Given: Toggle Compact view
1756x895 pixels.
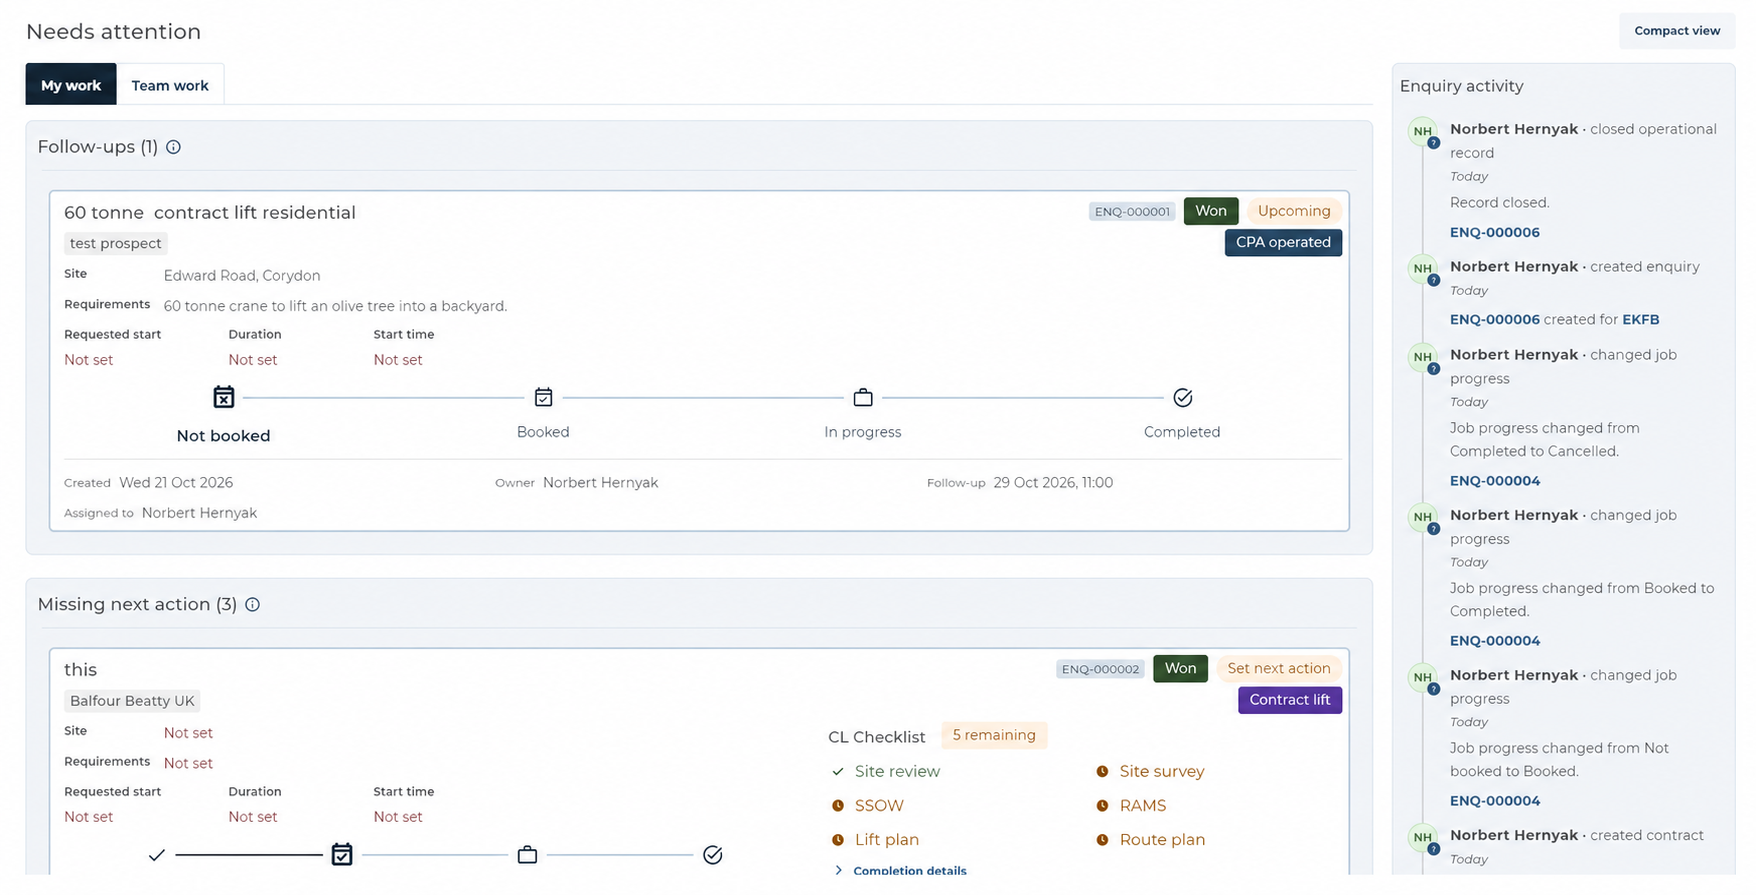Looking at the screenshot, I should coord(1677,31).
